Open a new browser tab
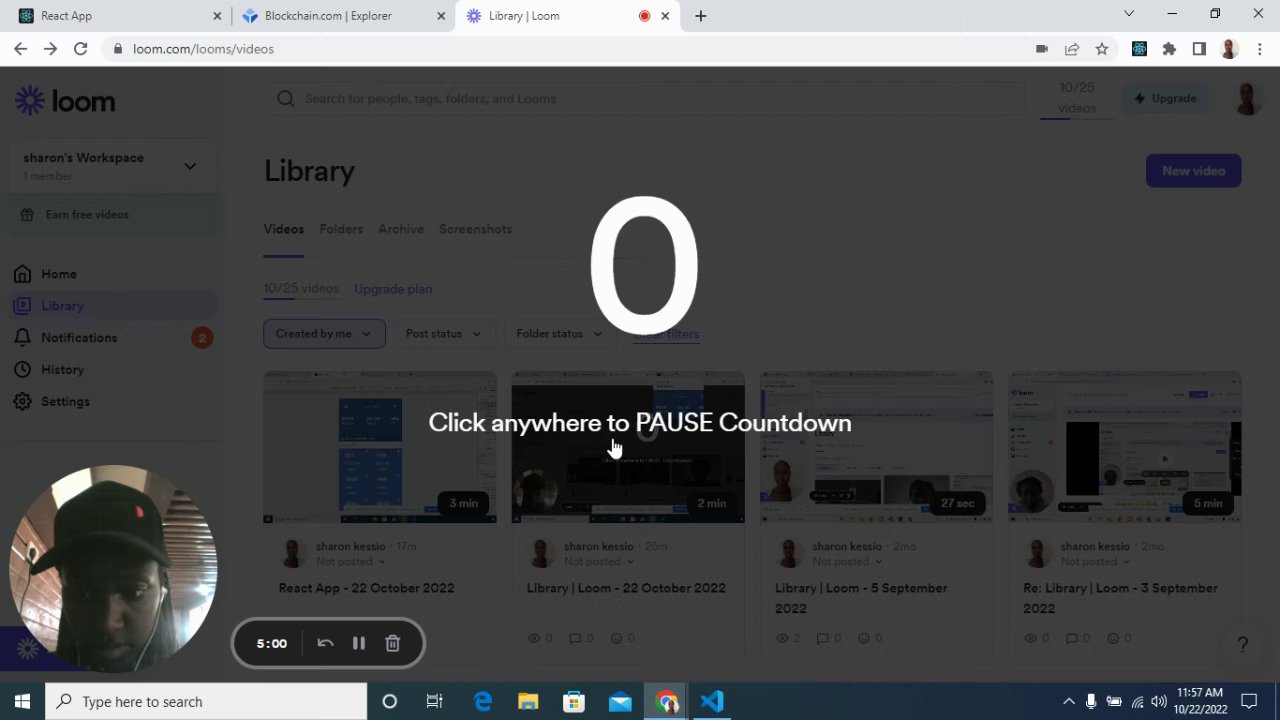Image resolution: width=1280 pixels, height=720 pixels. coord(701,16)
